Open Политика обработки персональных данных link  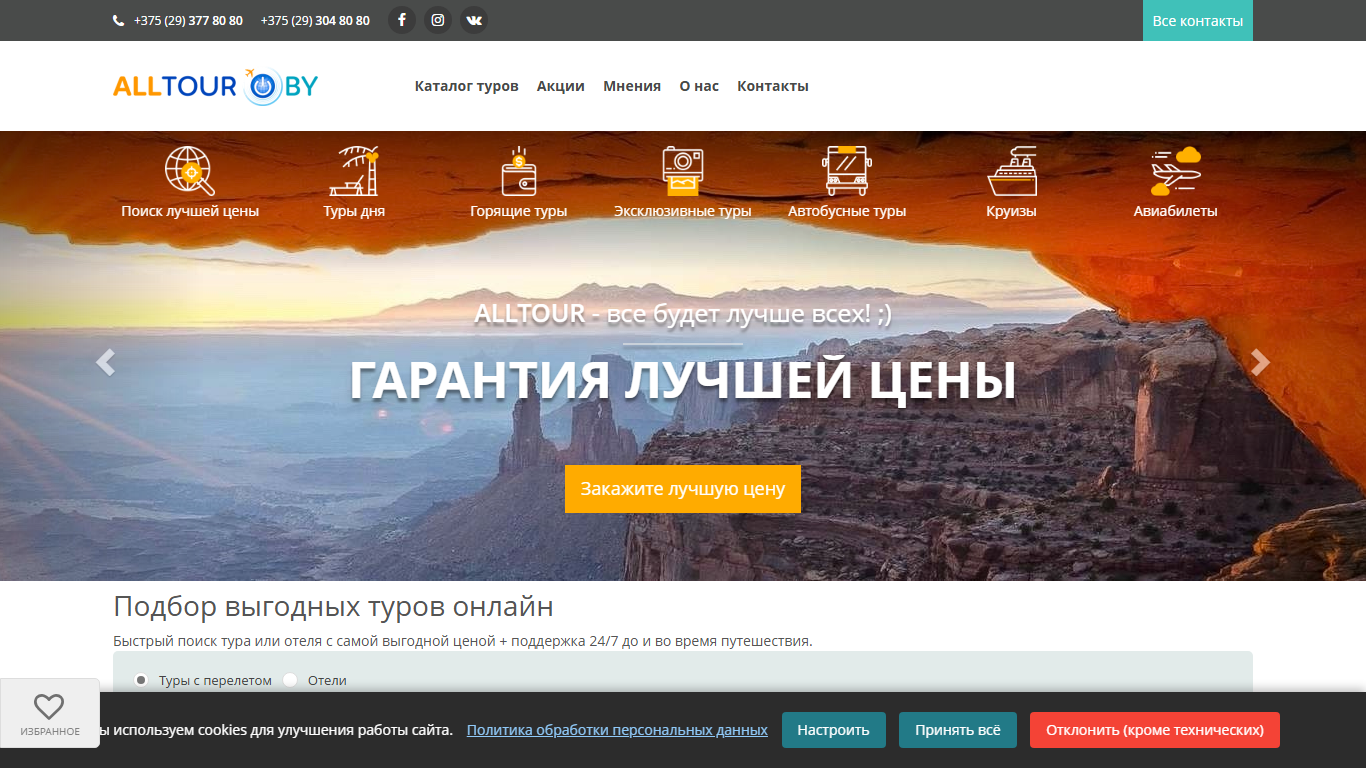pyautogui.click(x=617, y=730)
